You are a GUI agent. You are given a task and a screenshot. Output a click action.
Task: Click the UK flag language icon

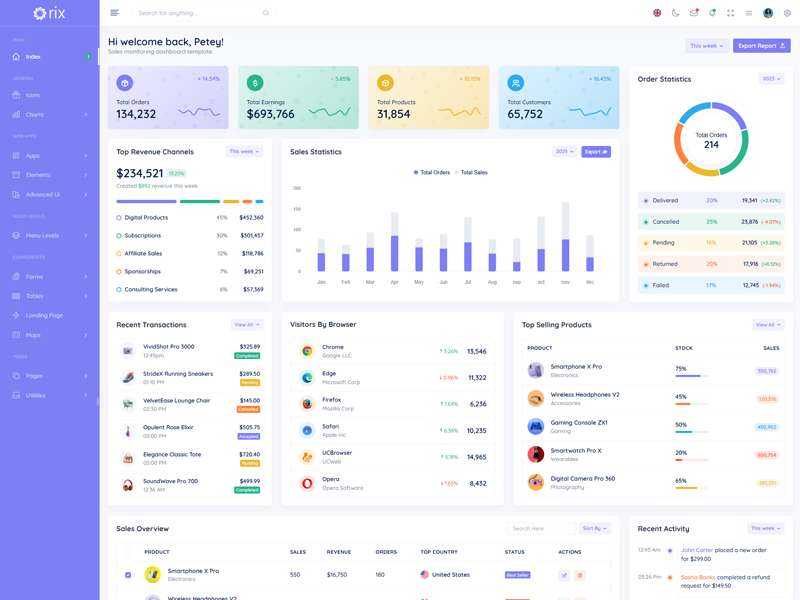657,13
